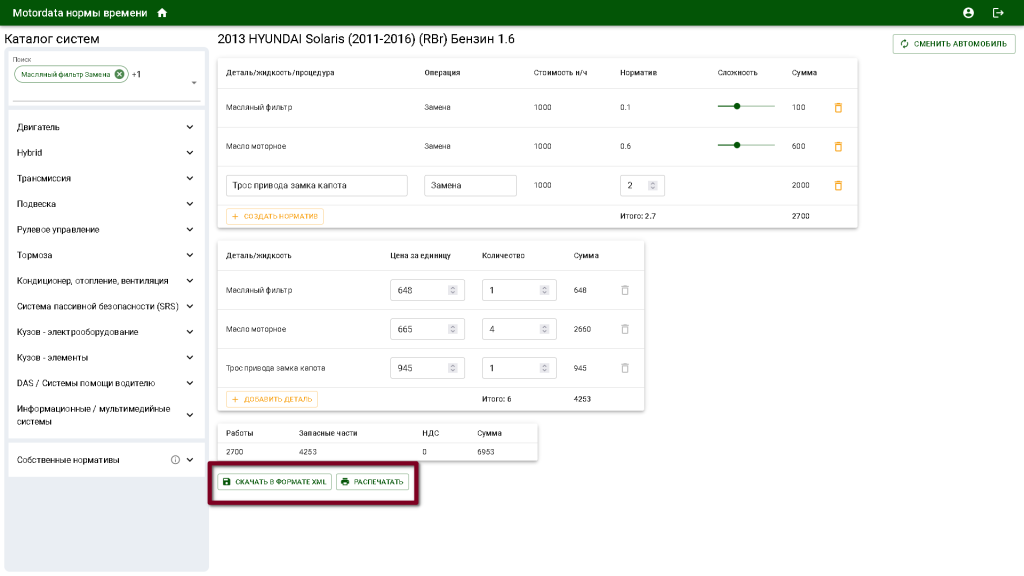
Task: Open the Тормоза section
Action: coord(189,255)
